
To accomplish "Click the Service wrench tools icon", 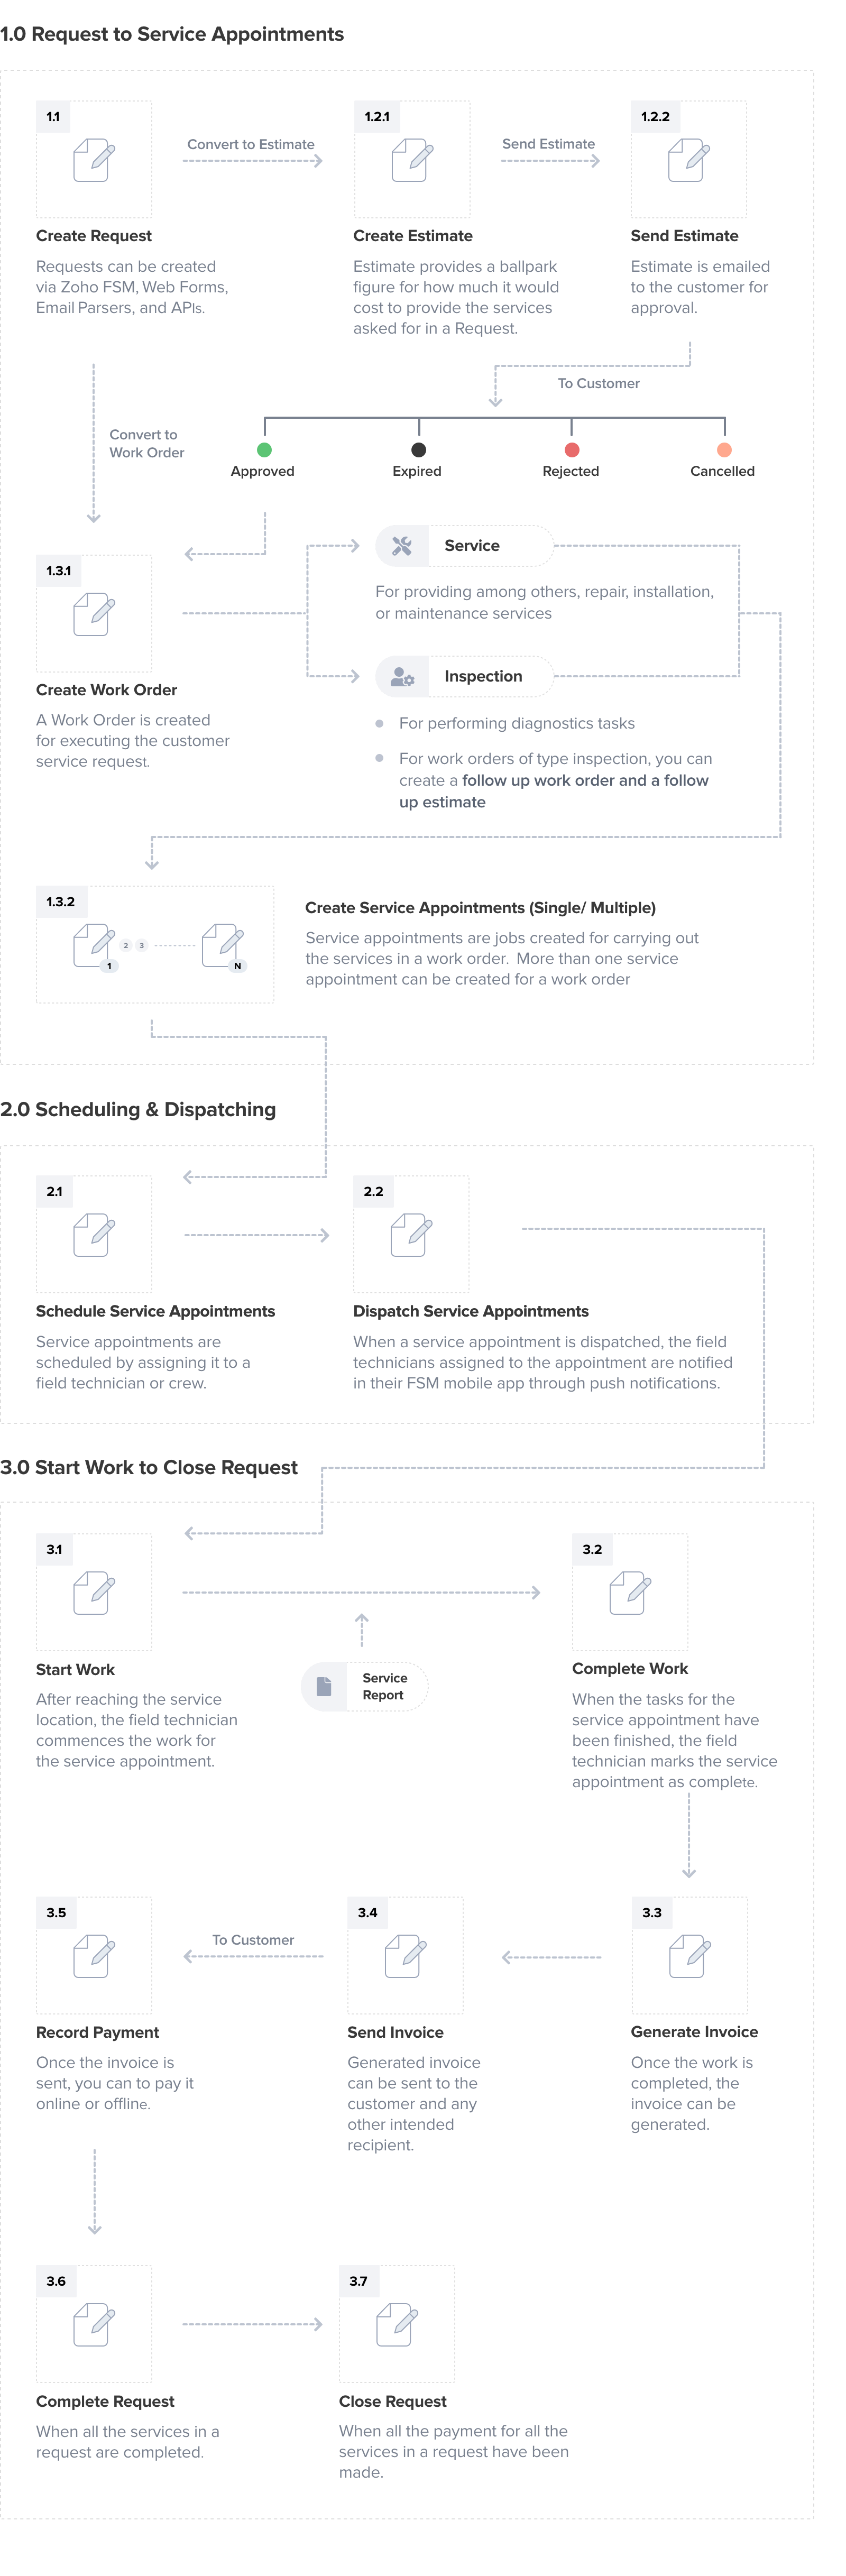I will 402,546.
